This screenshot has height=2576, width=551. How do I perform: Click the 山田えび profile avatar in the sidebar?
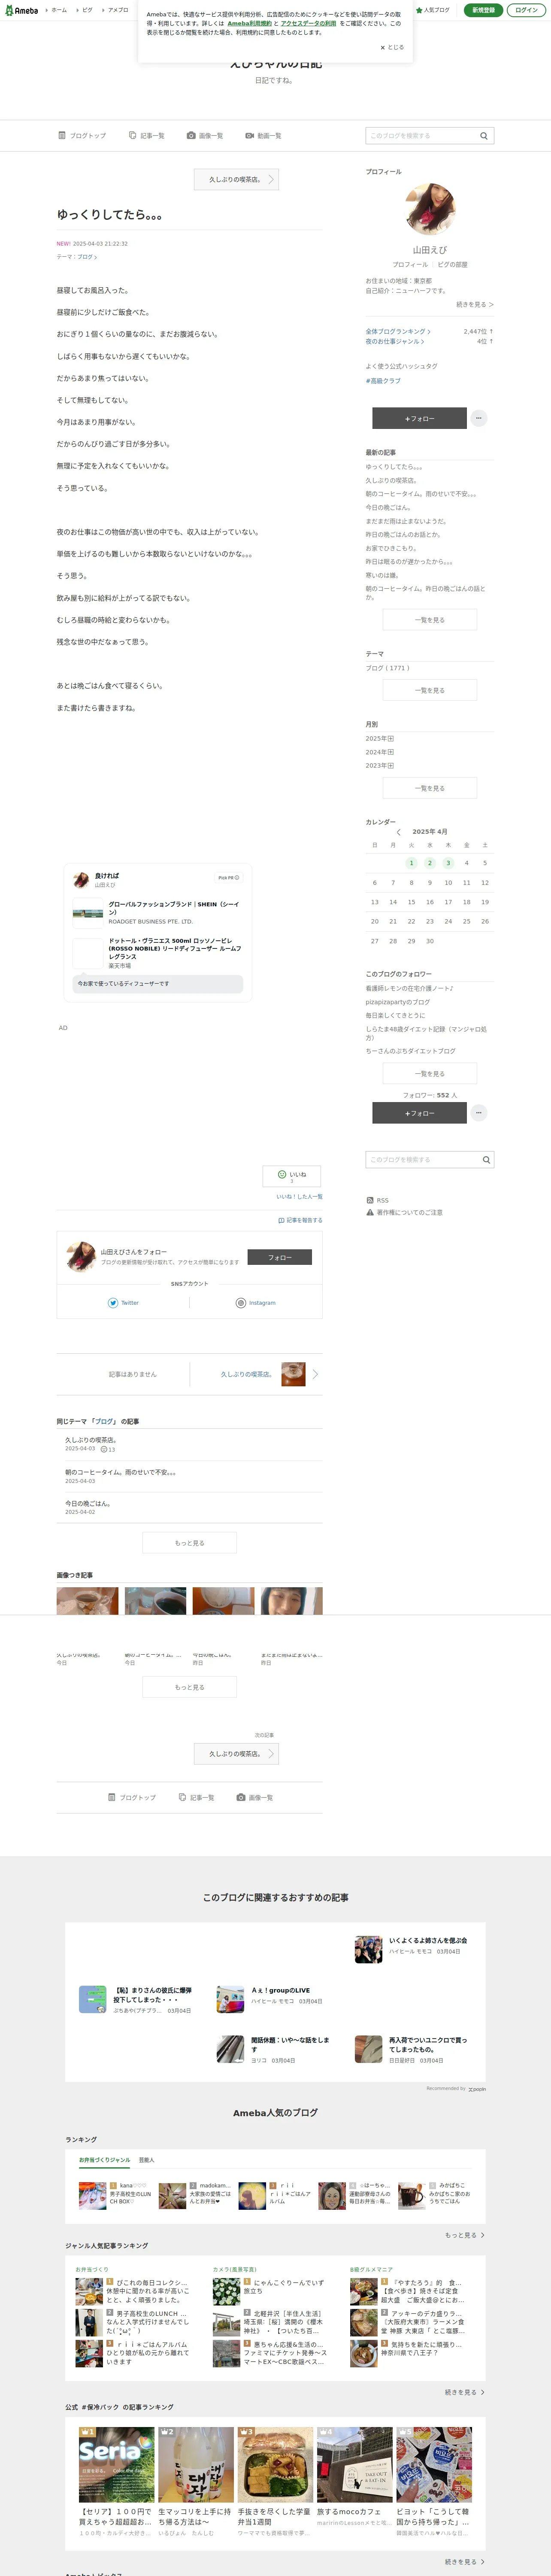(430, 209)
